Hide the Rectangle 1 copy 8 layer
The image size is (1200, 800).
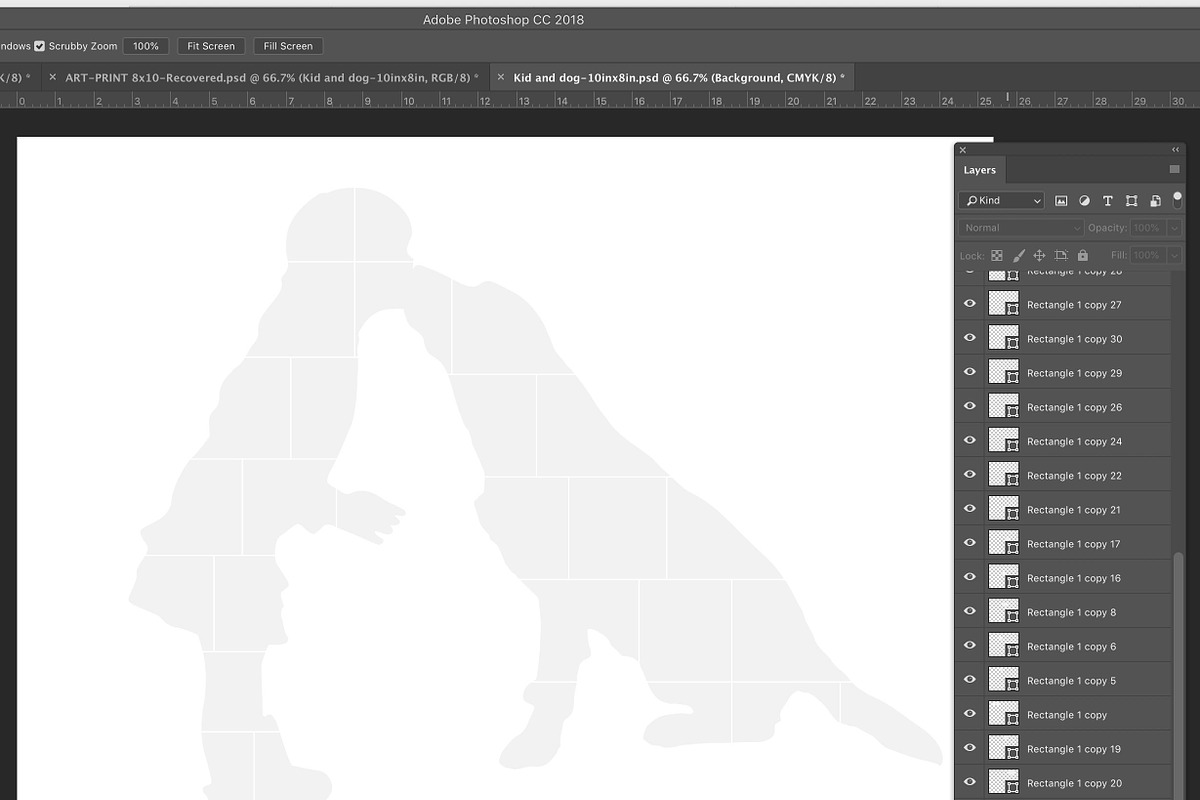pyautogui.click(x=969, y=611)
